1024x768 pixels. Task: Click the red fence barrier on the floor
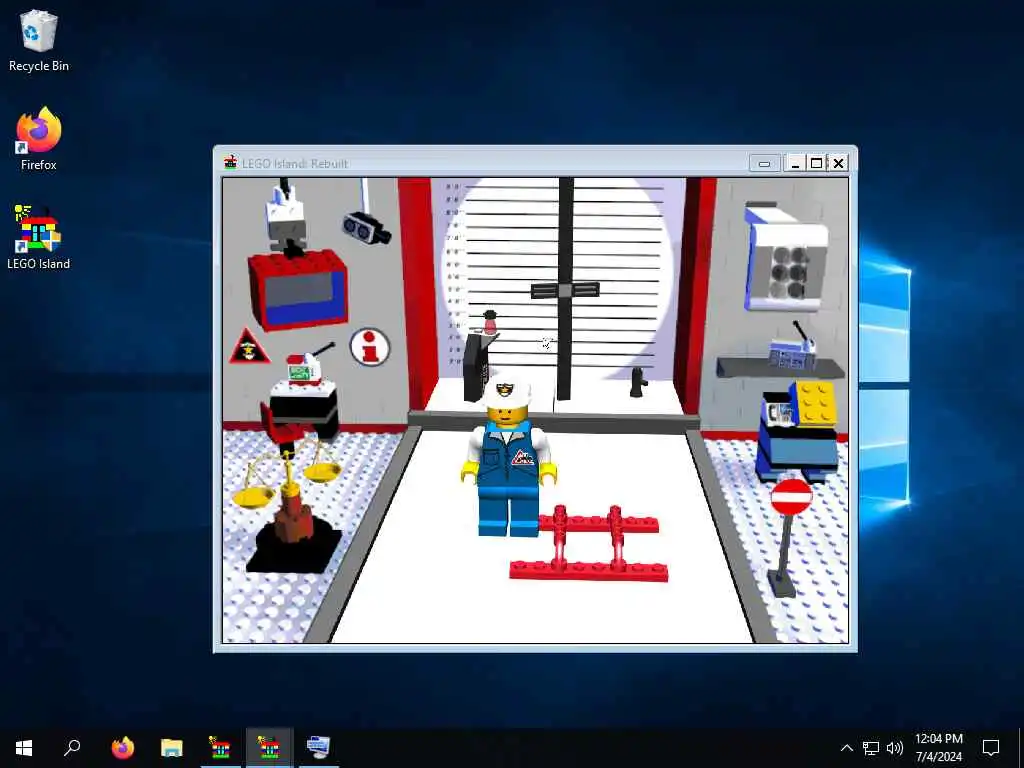pyautogui.click(x=589, y=543)
